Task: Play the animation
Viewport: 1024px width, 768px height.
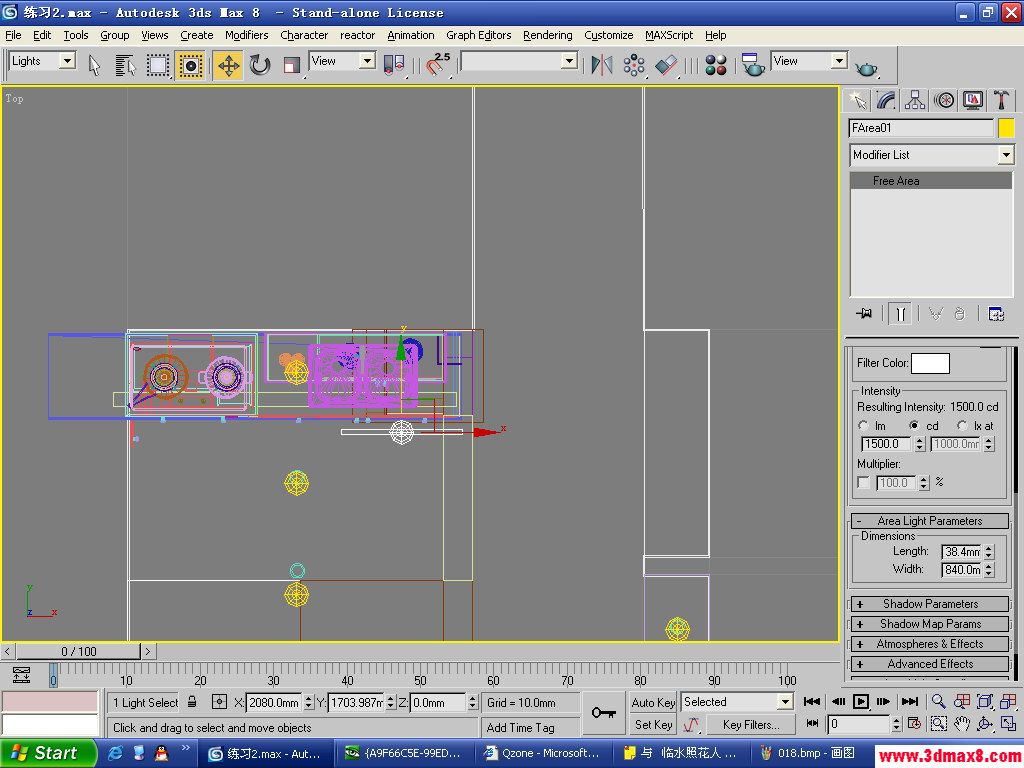Action: 861,702
